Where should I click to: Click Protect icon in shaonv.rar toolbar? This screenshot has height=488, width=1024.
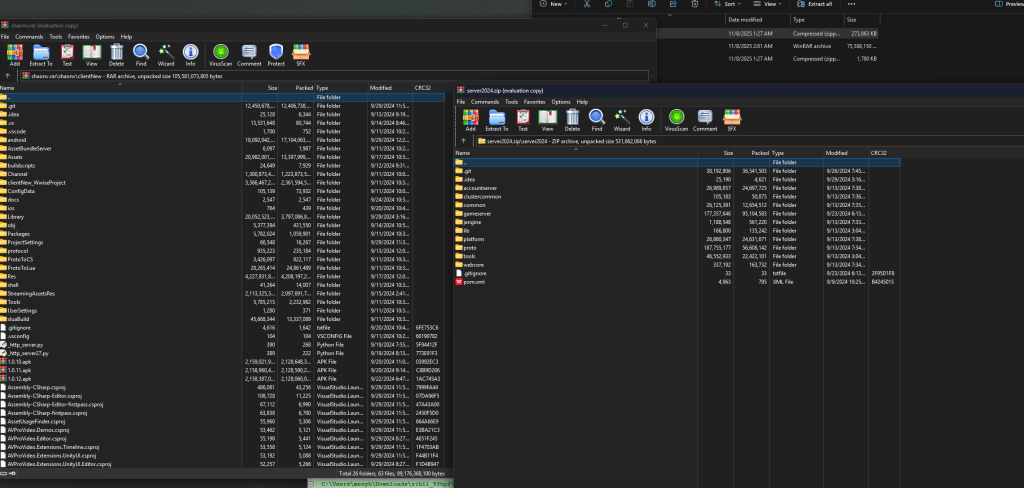276,53
